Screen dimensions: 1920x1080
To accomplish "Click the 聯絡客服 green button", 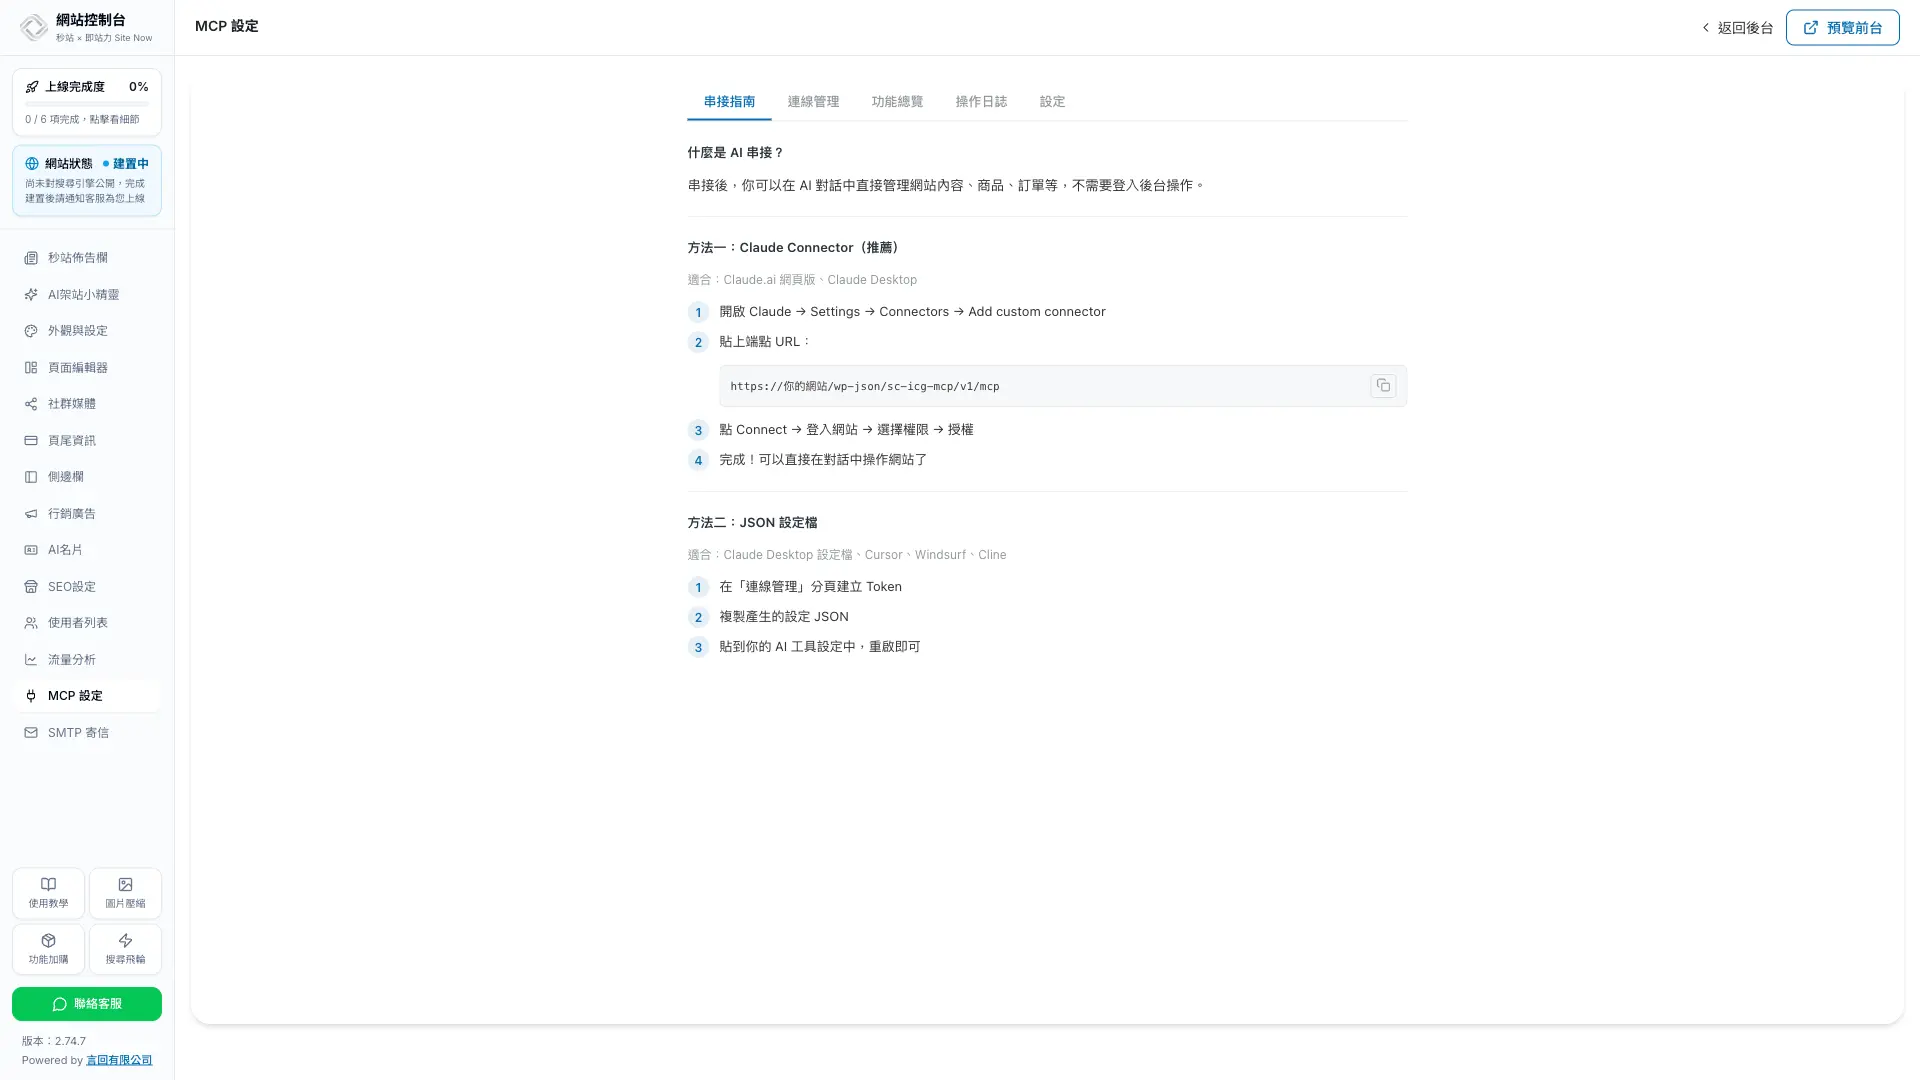I will pos(87,1004).
